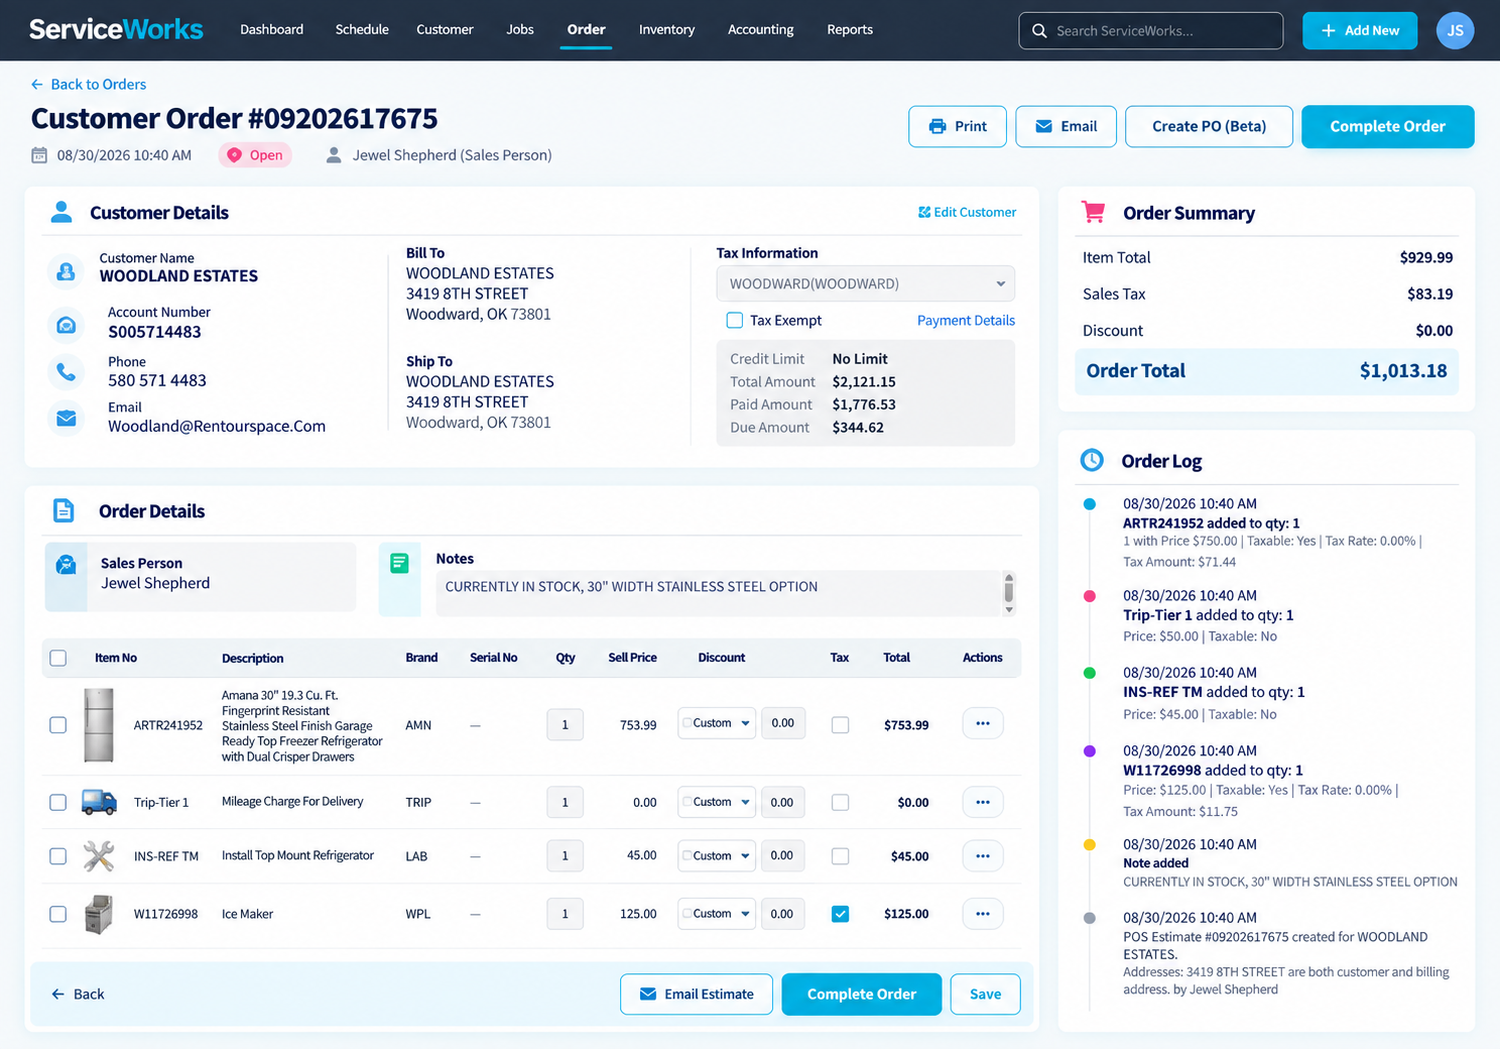Go to the Accounting nav item
The height and width of the screenshot is (1049, 1500).
(x=761, y=30)
